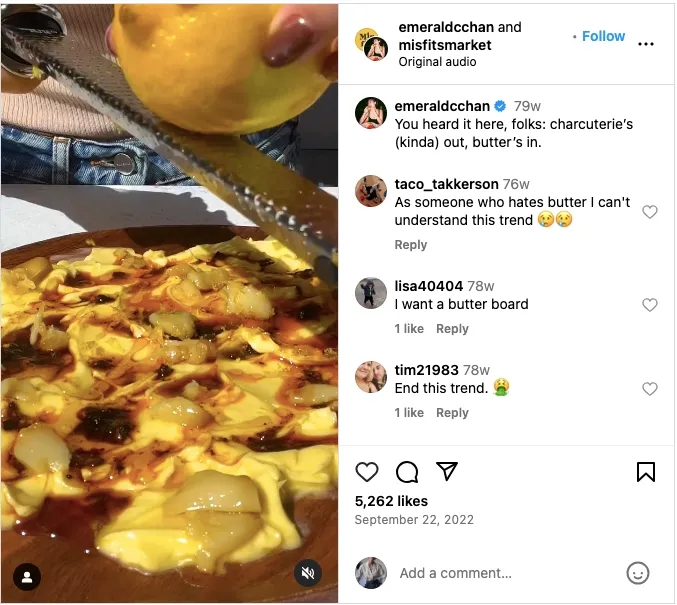
Task: Unmute the video audio
Action: [x=308, y=574]
